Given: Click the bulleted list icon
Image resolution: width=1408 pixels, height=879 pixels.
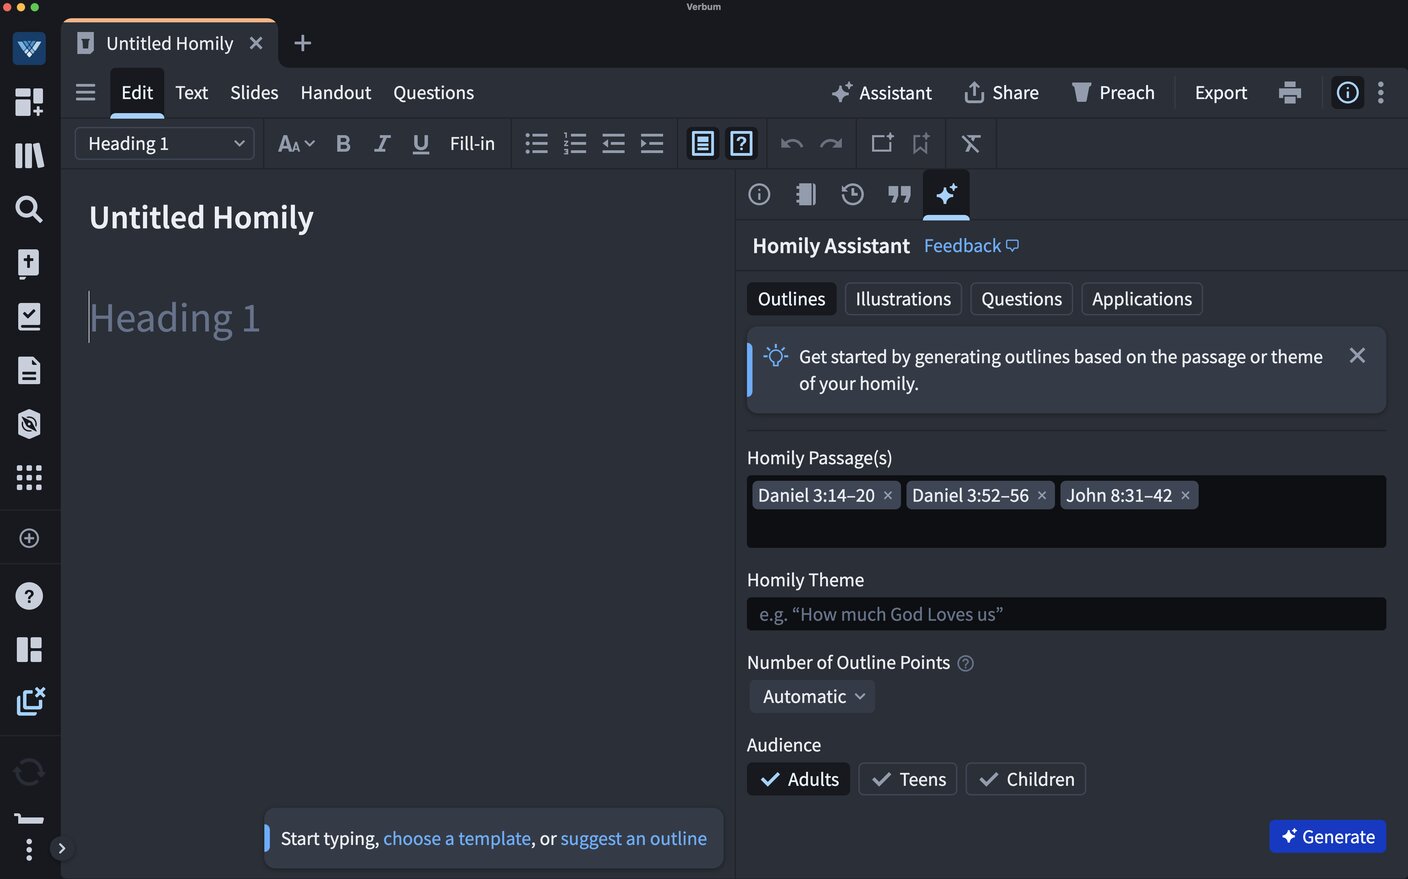Looking at the screenshot, I should pyautogui.click(x=536, y=143).
